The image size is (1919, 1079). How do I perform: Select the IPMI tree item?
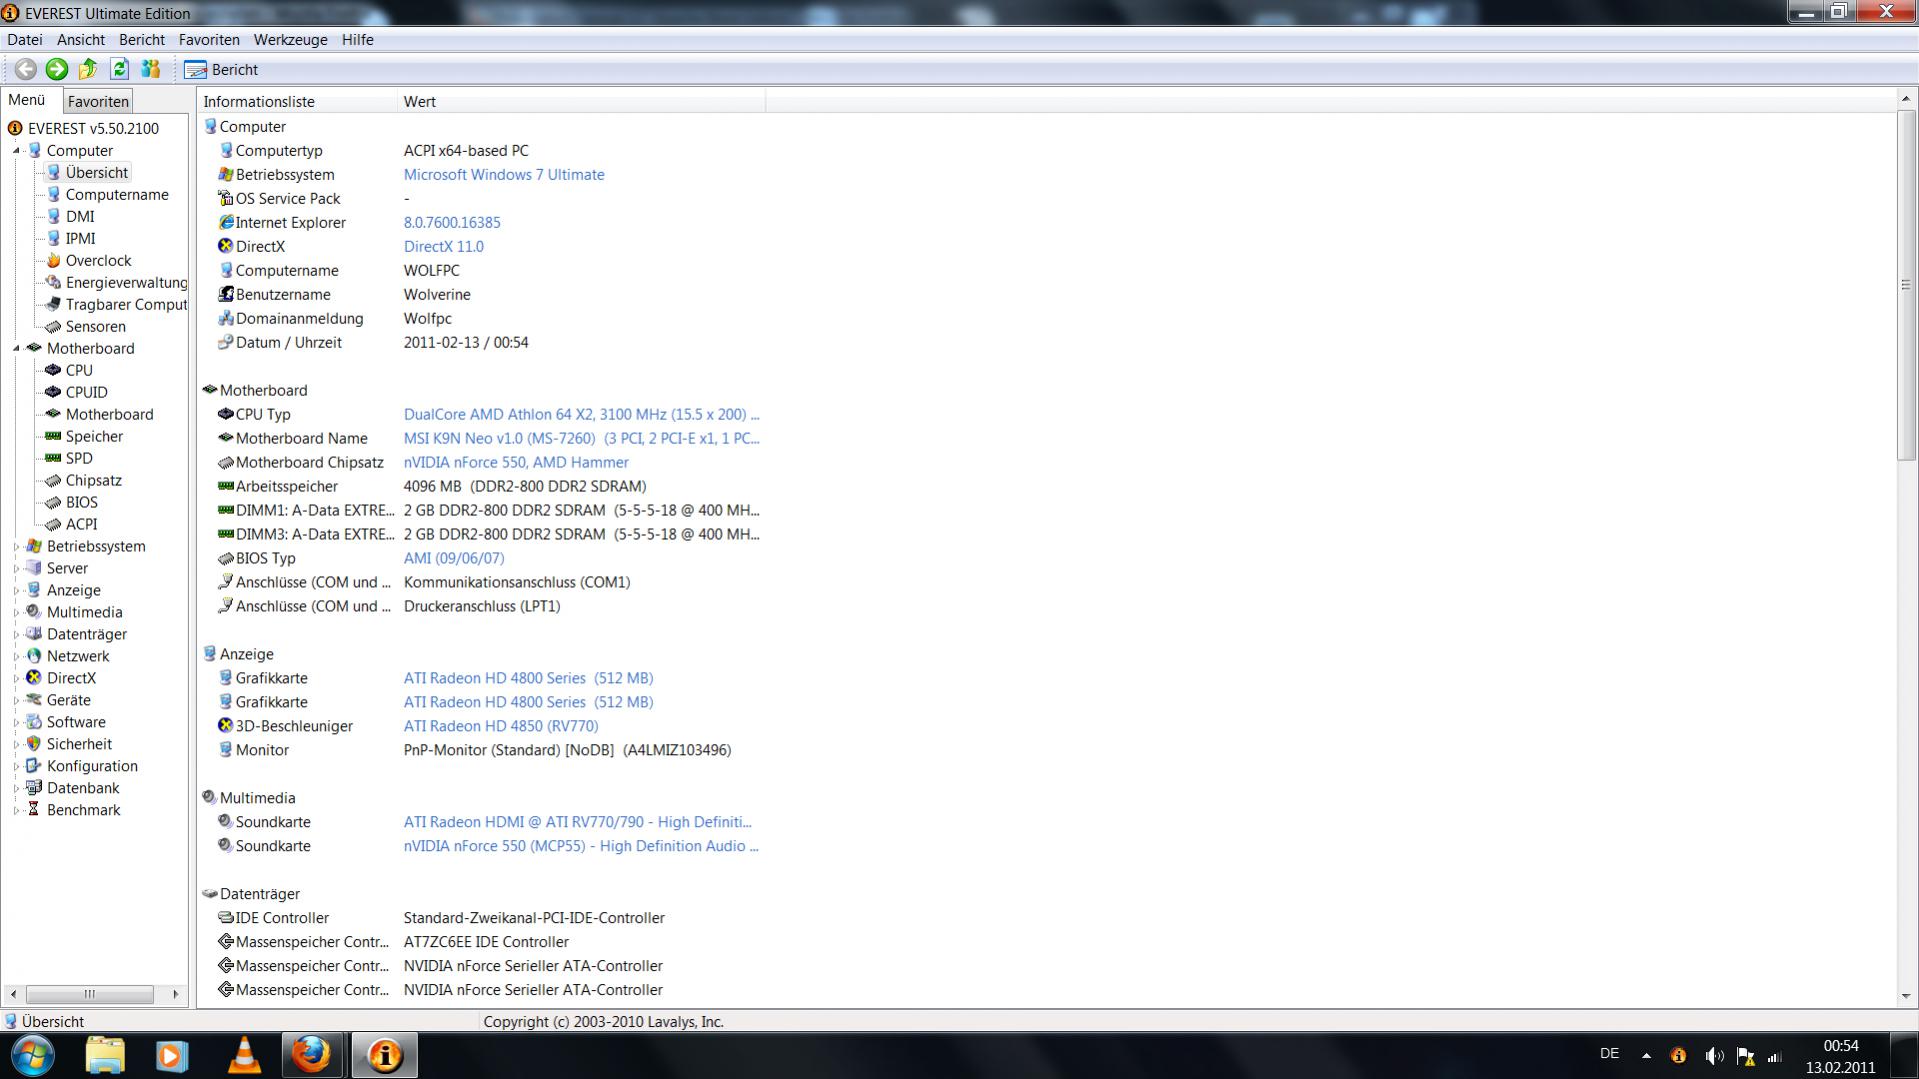pos(80,238)
